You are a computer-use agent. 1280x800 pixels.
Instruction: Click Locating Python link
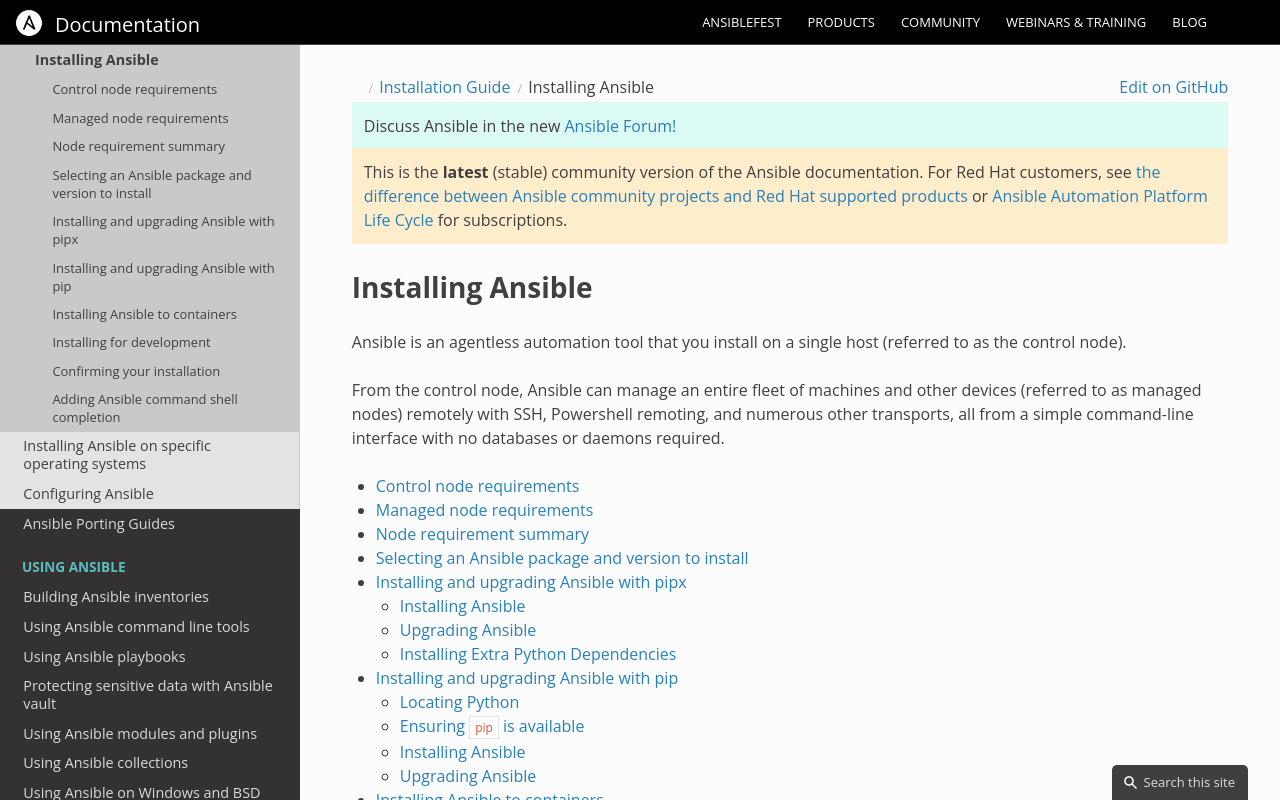pyautogui.click(x=459, y=702)
